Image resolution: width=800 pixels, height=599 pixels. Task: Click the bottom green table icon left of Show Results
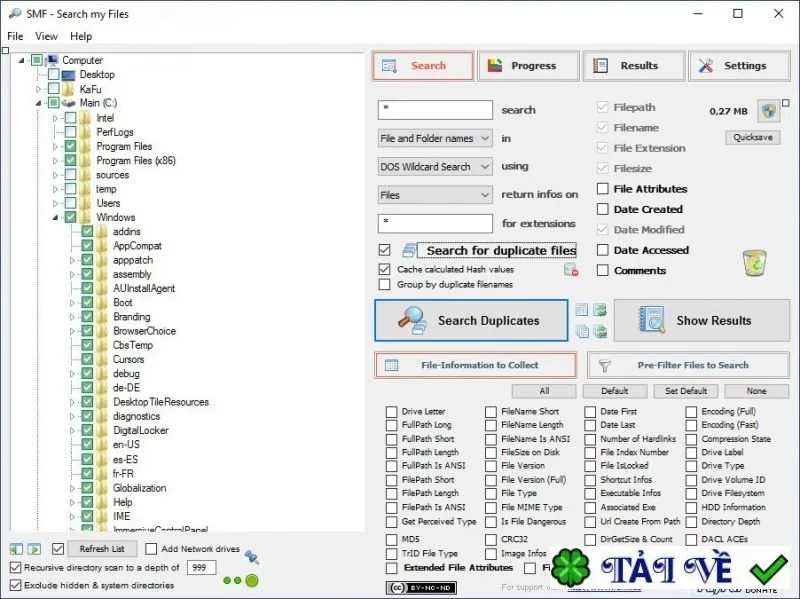click(x=600, y=332)
